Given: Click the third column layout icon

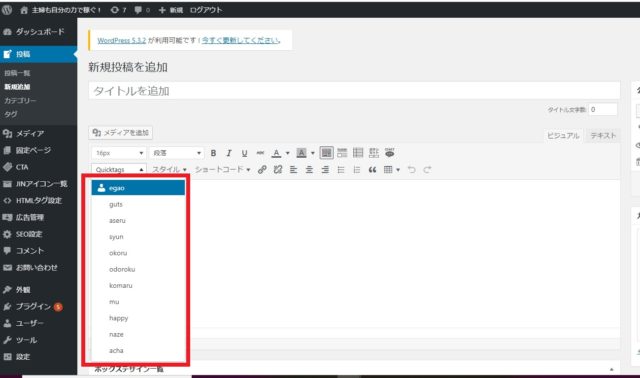Looking at the screenshot, I should 358,153.
